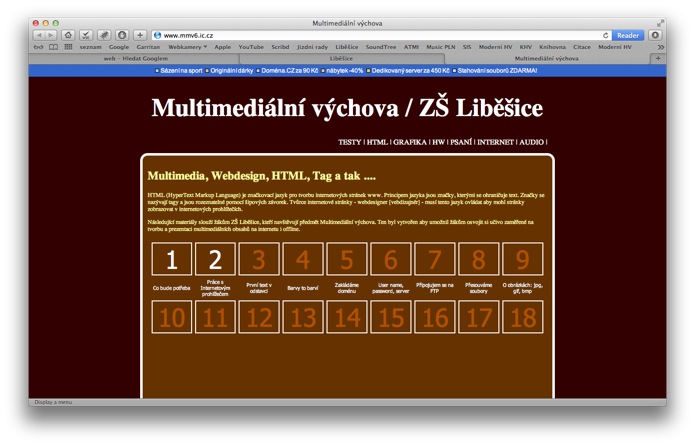Click the add bookmark plus button

tap(140, 35)
